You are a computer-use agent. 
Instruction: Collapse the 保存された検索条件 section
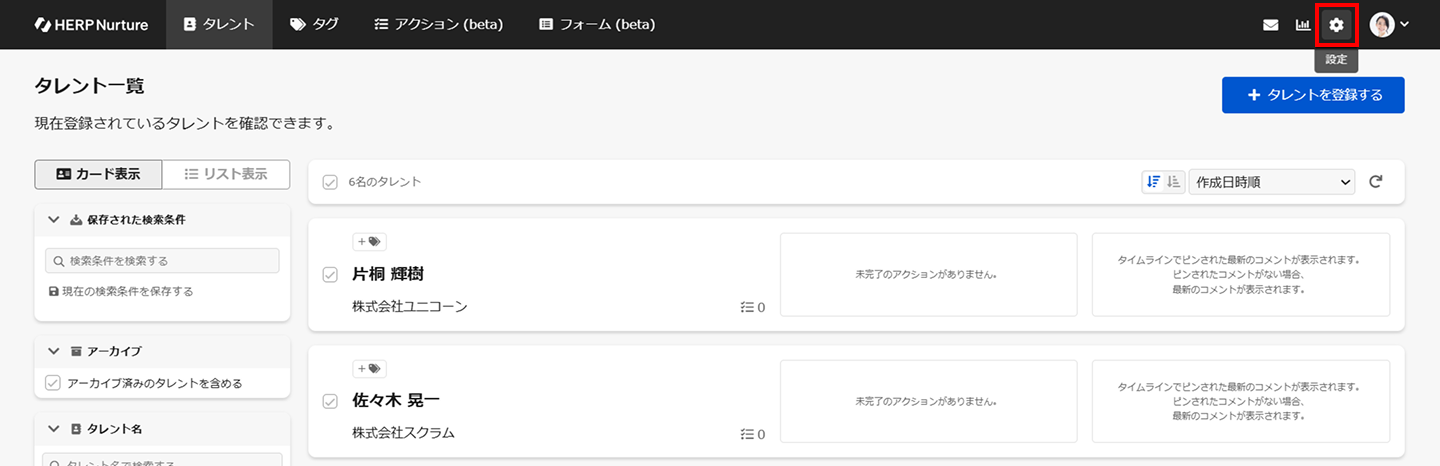point(54,220)
